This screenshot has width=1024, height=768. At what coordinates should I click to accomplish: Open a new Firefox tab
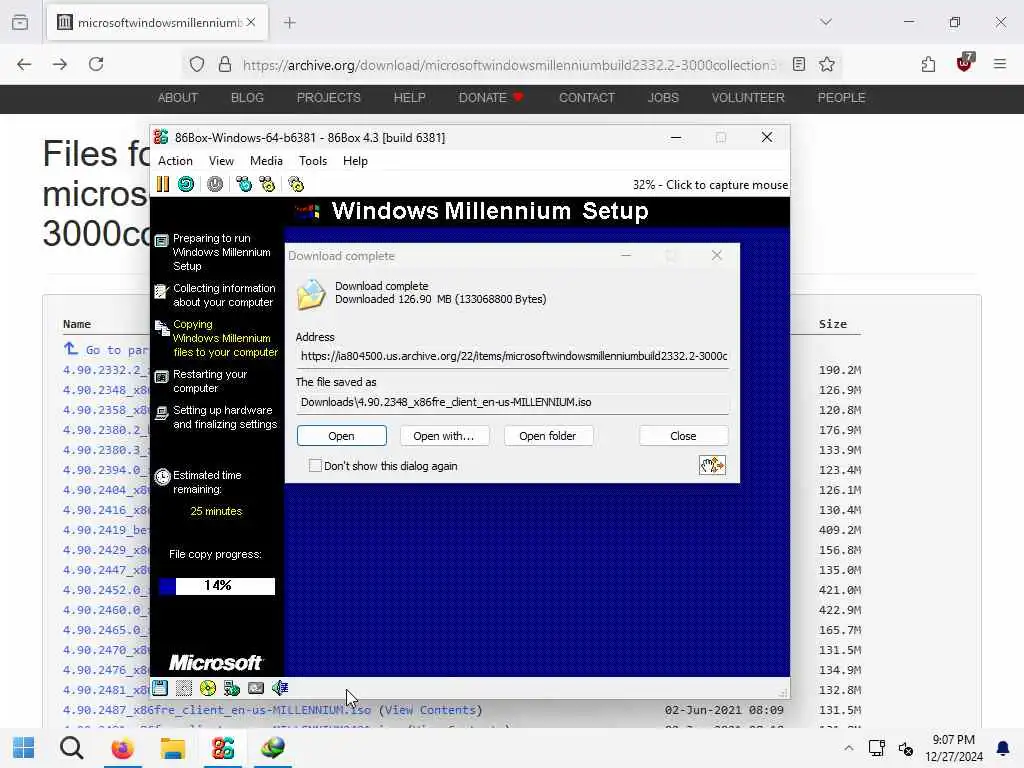point(290,22)
